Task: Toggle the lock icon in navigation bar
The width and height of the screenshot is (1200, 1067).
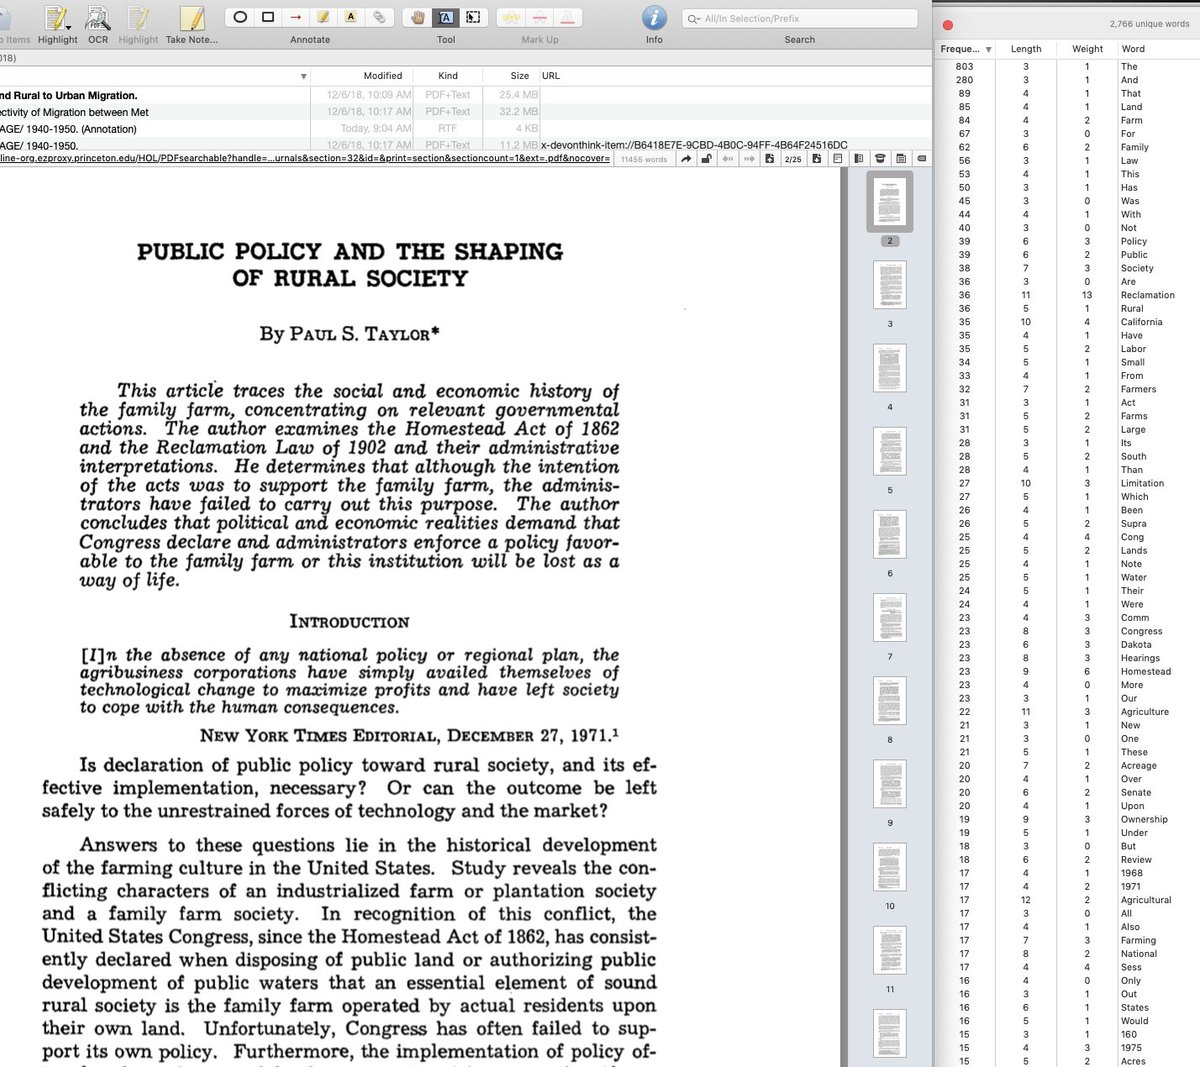Action: [x=706, y=159]
